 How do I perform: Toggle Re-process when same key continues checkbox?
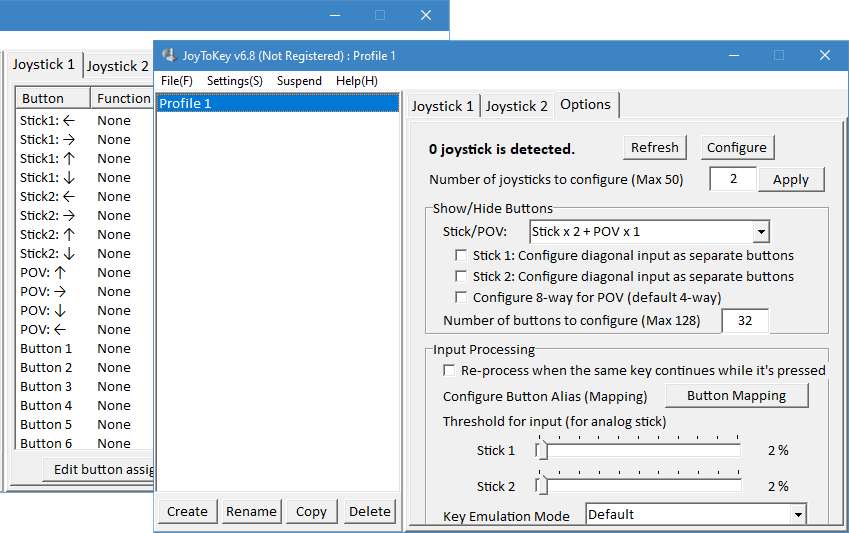(449, 370)
